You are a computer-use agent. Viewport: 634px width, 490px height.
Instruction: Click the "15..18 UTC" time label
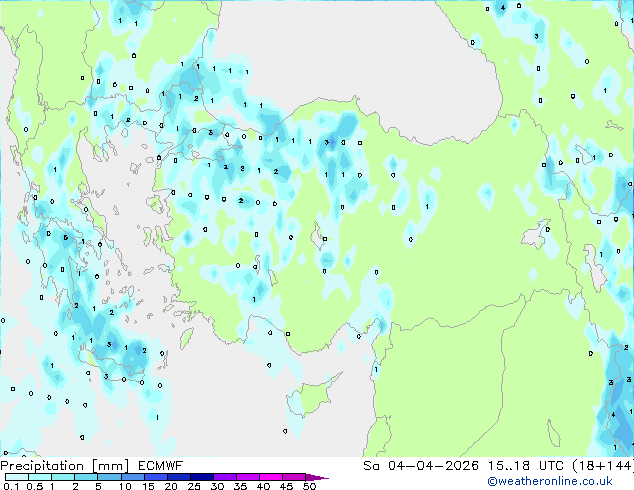(x=526, y=466)
